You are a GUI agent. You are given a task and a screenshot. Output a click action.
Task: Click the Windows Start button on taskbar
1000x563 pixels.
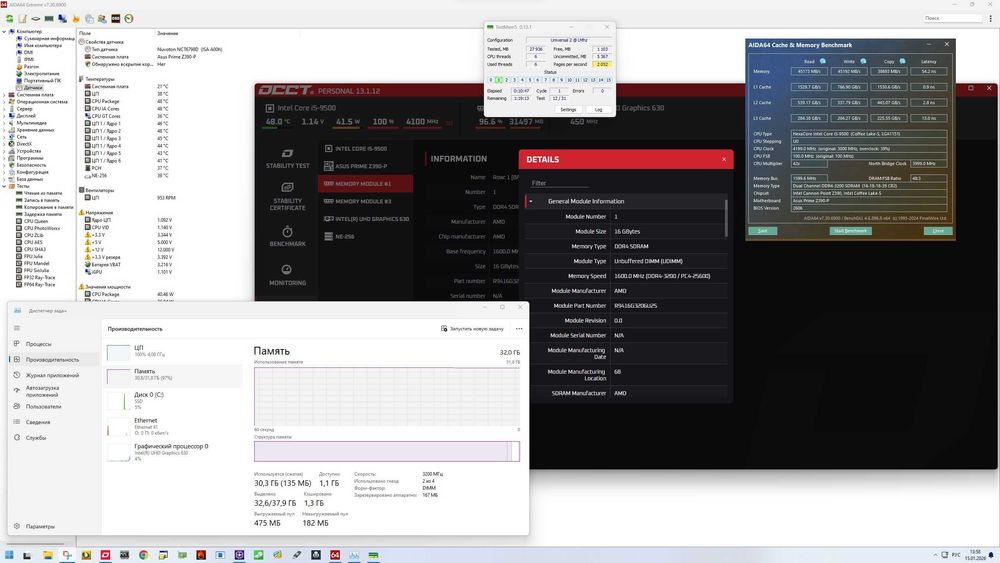(x=9, y=555)
